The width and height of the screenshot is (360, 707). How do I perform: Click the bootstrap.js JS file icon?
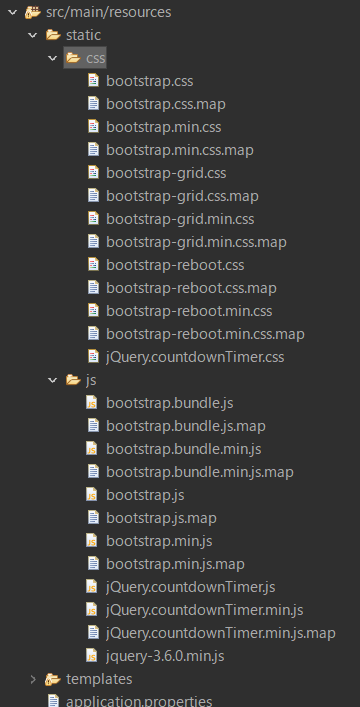[x=92, y=495]
